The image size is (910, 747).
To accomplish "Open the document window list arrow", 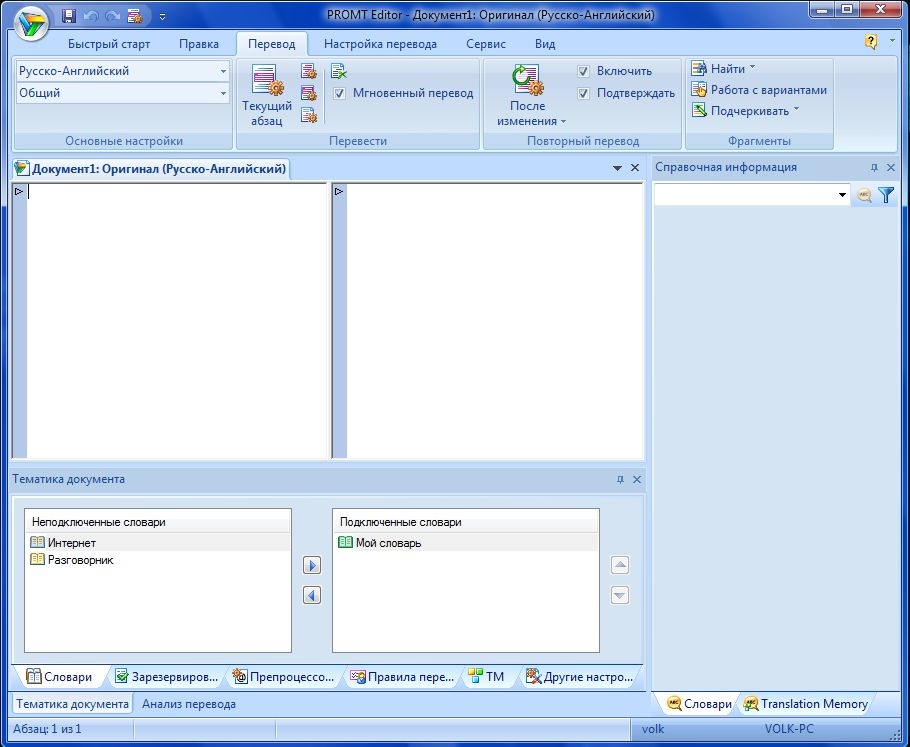I will tap(618, 168).
